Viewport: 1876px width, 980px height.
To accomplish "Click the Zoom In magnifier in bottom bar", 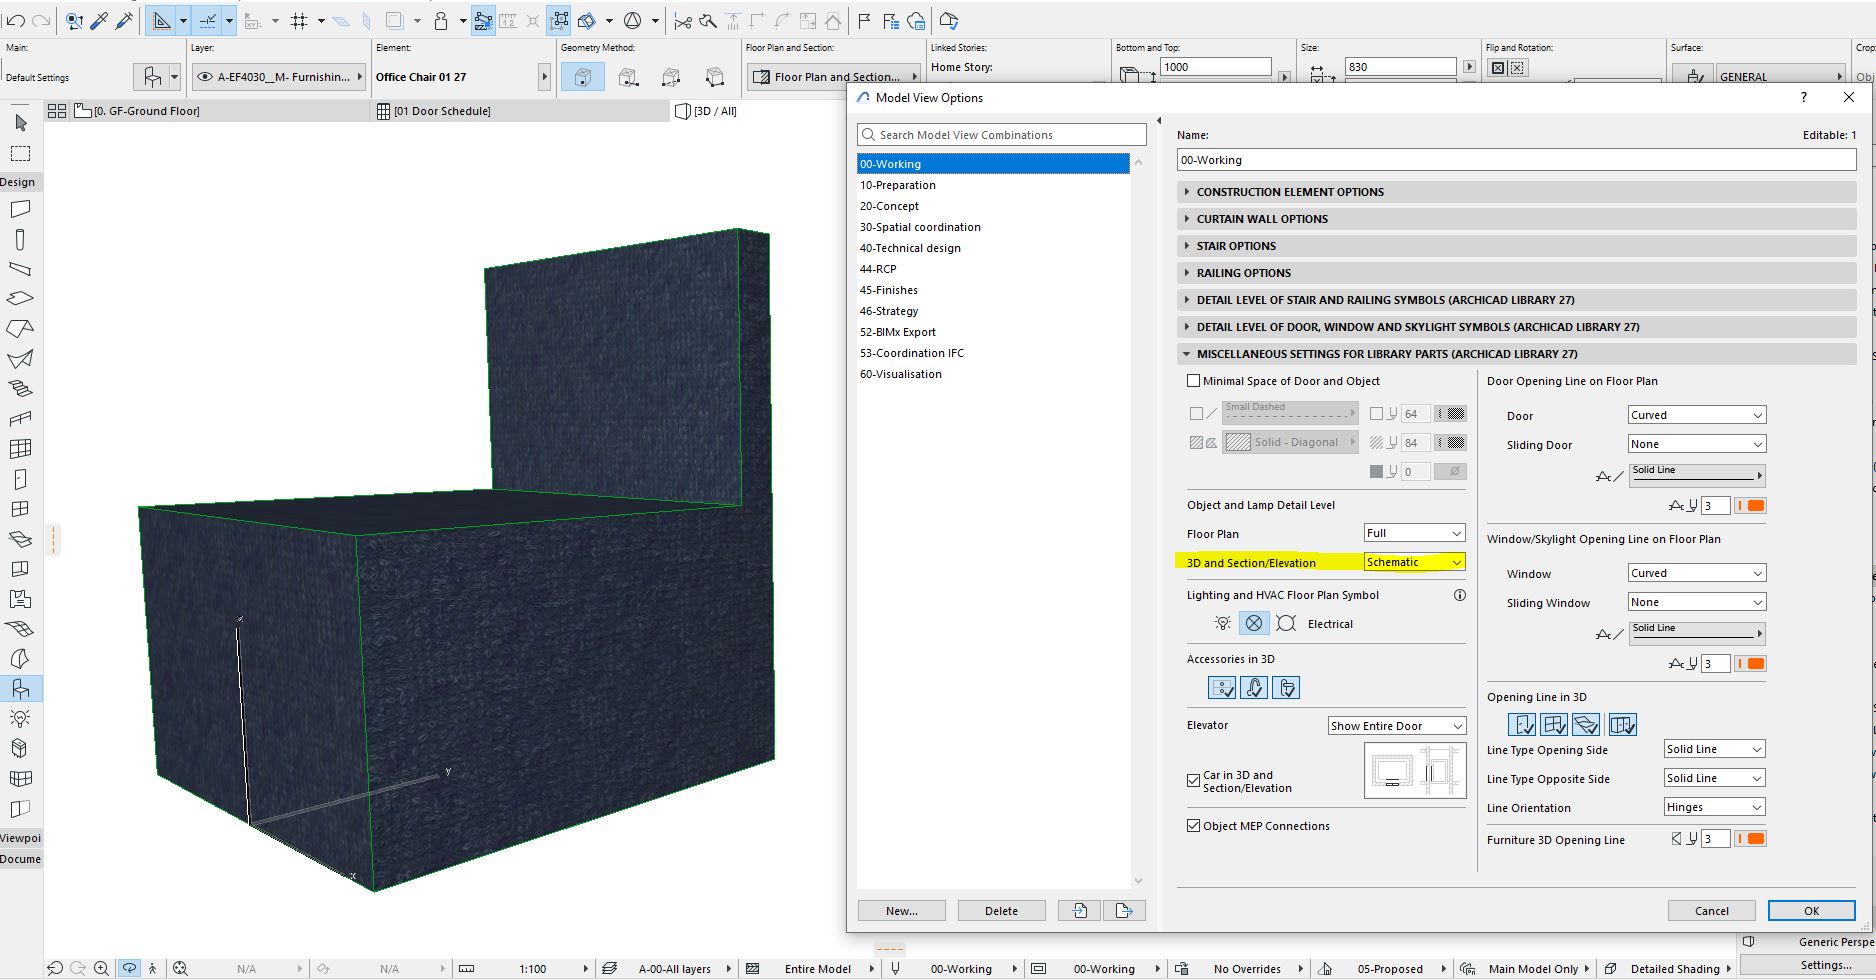I will tap(101, 968).
